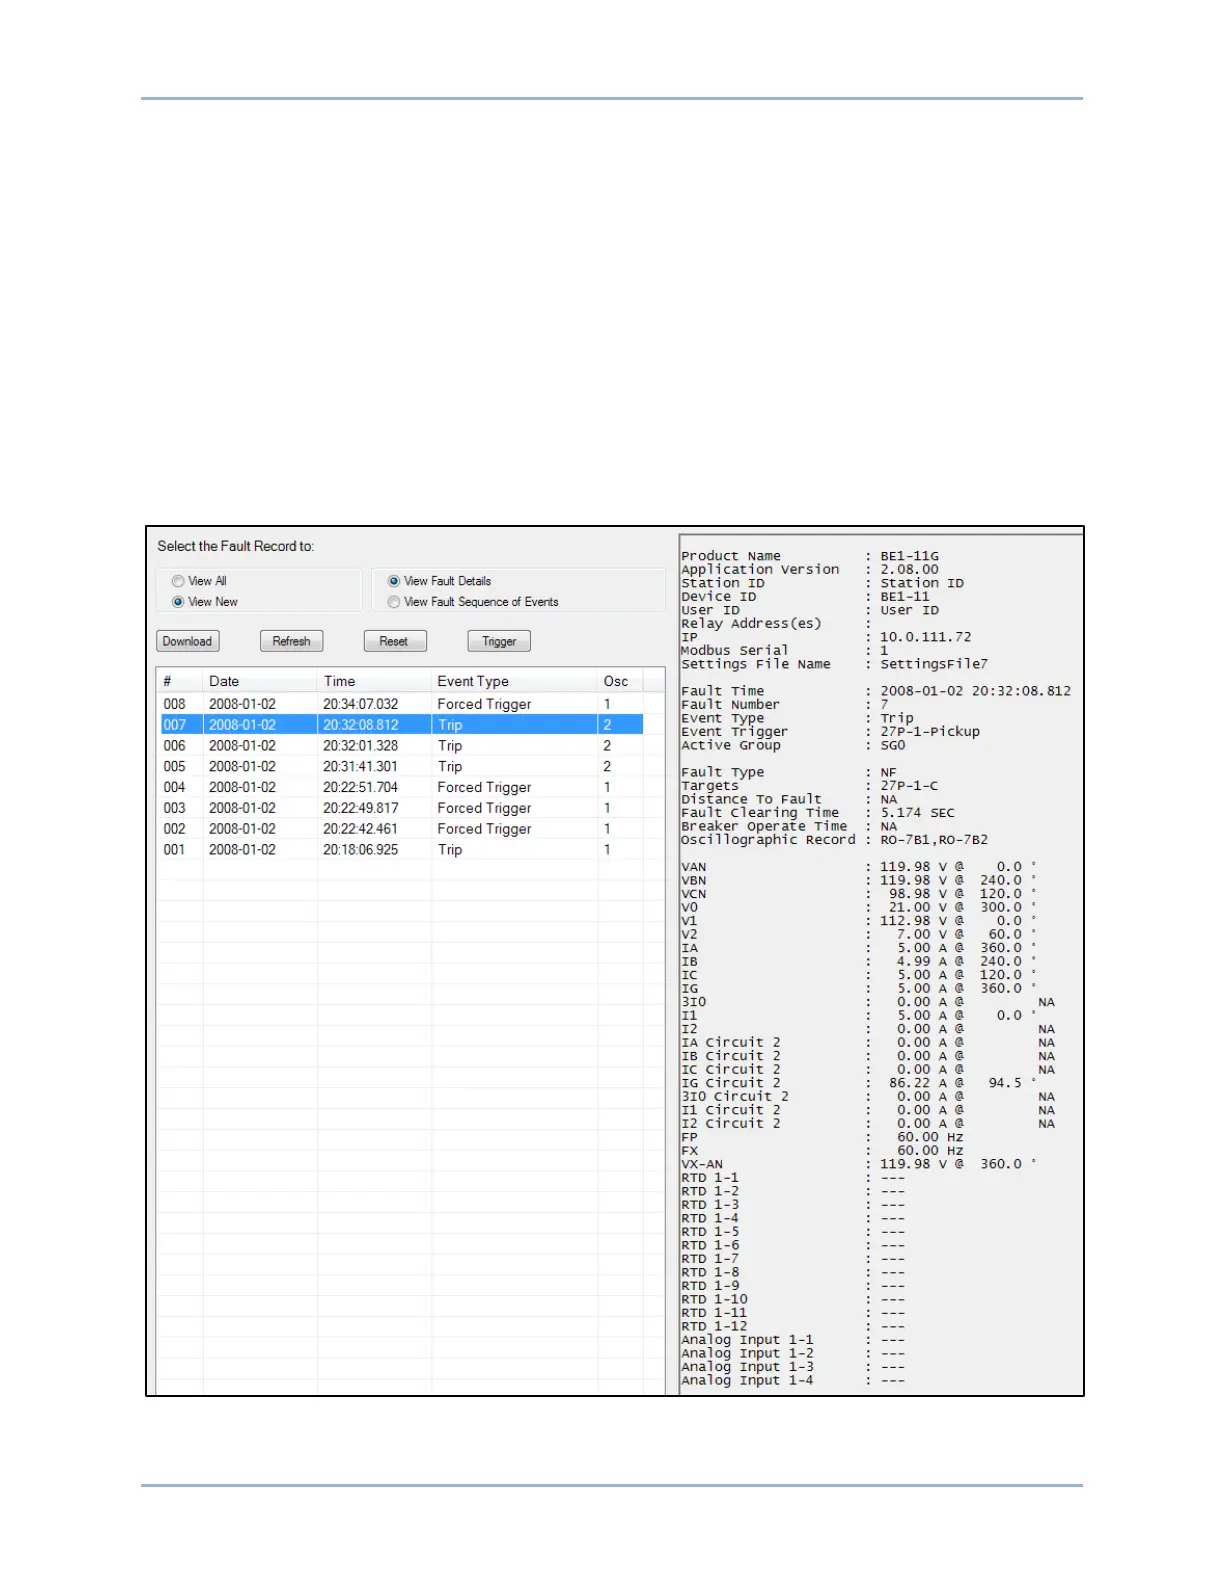Click Targets value 27P-1-C

tap(909, 786)
